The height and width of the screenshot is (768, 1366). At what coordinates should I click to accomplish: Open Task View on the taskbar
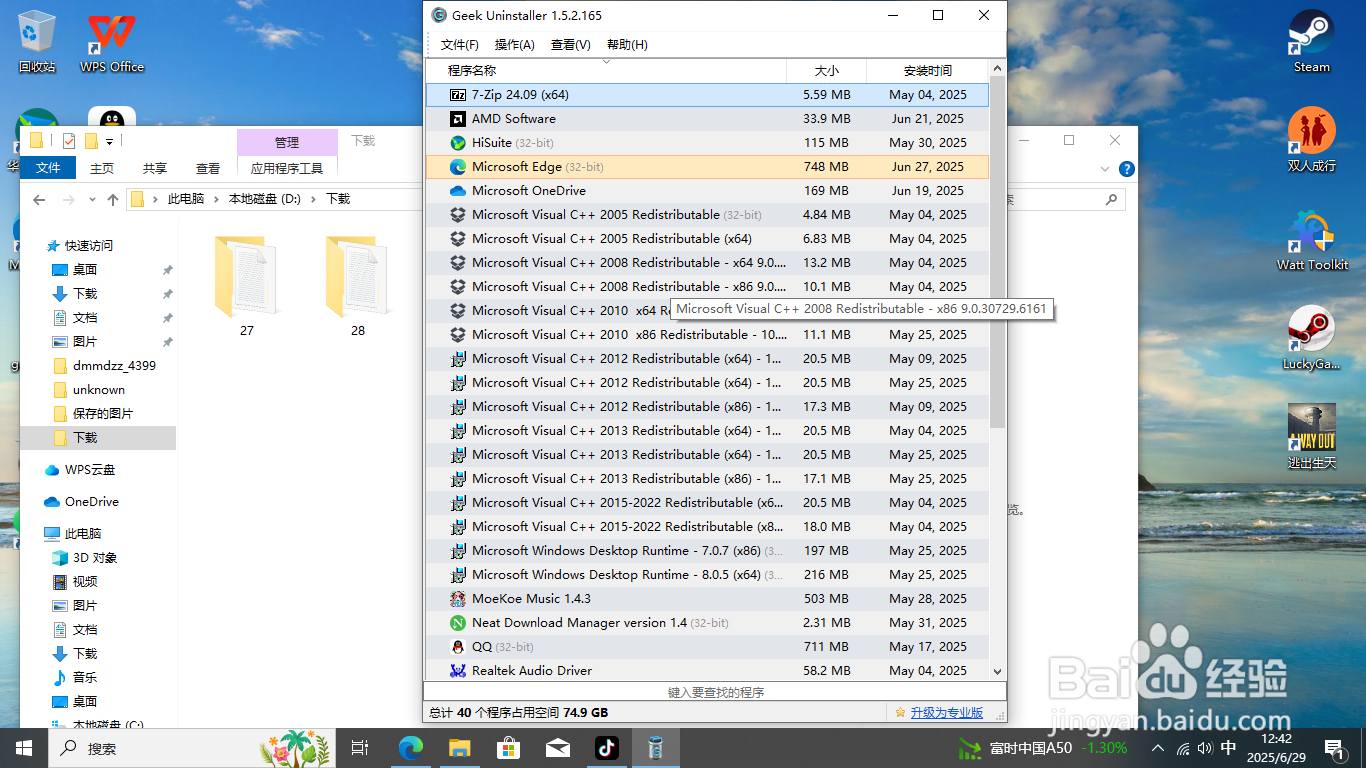pos(361,748)
